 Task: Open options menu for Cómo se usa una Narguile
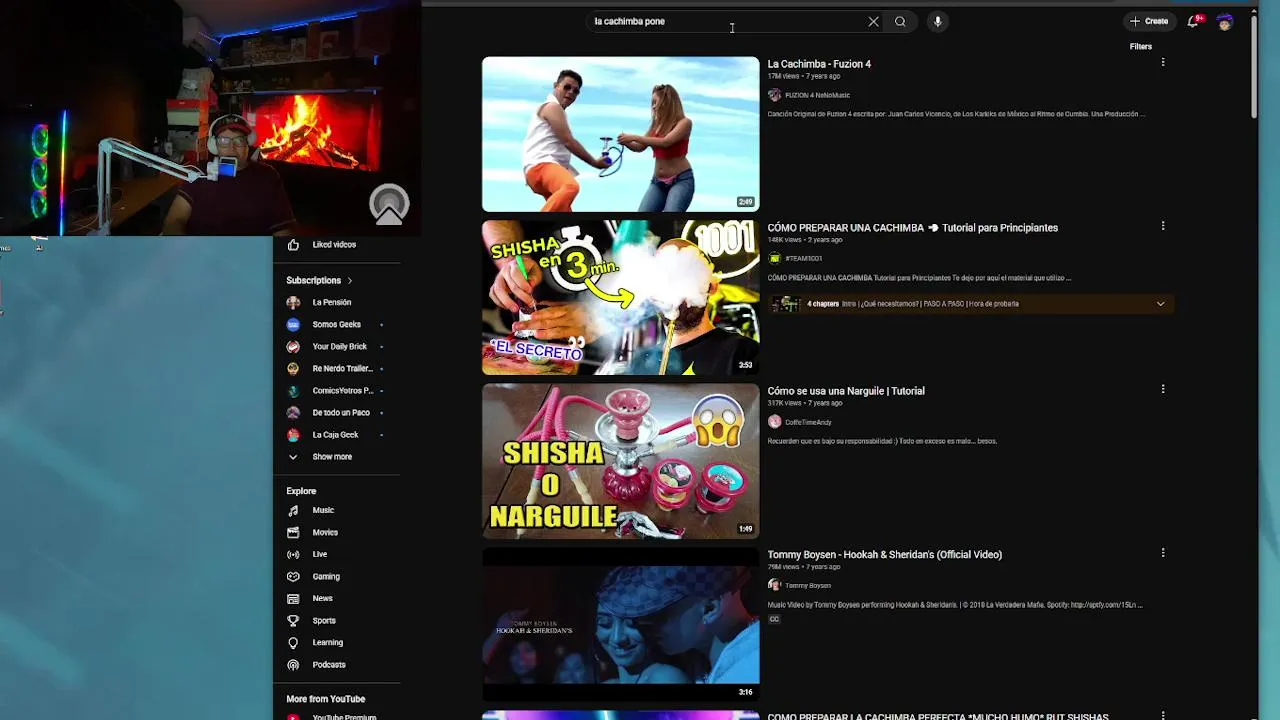pos(1162,389)
